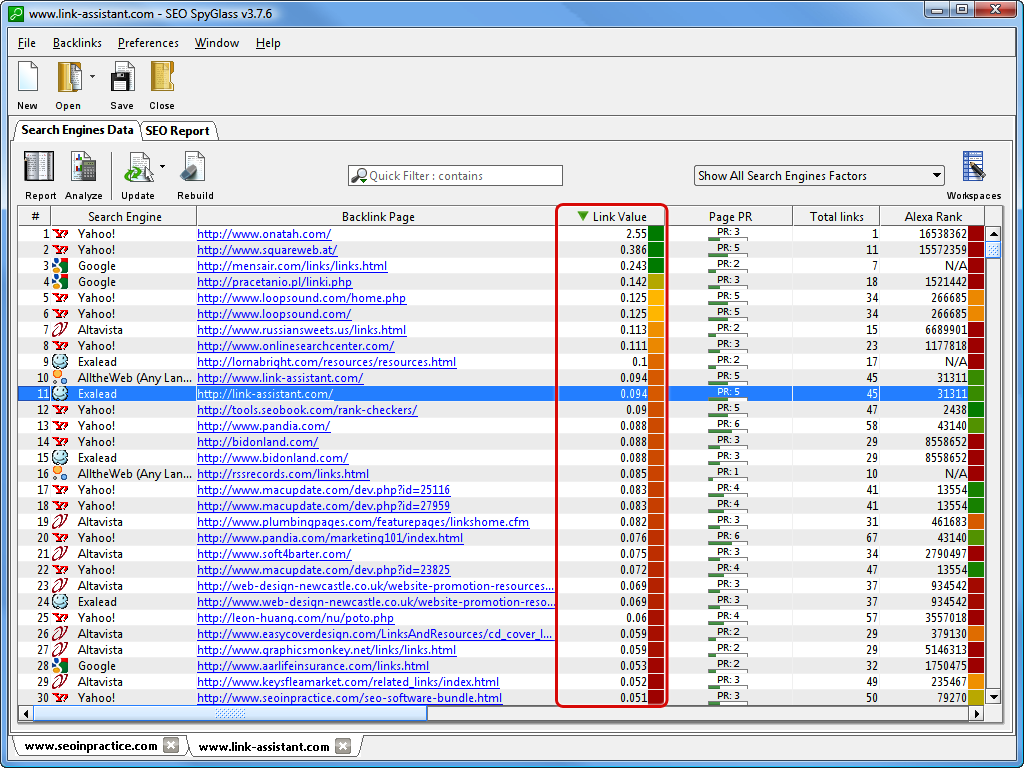Screen dimensions: 1024x768
Task: Click into the Quick Filter field
Action: pyautogui.click(x=455, y=176)
